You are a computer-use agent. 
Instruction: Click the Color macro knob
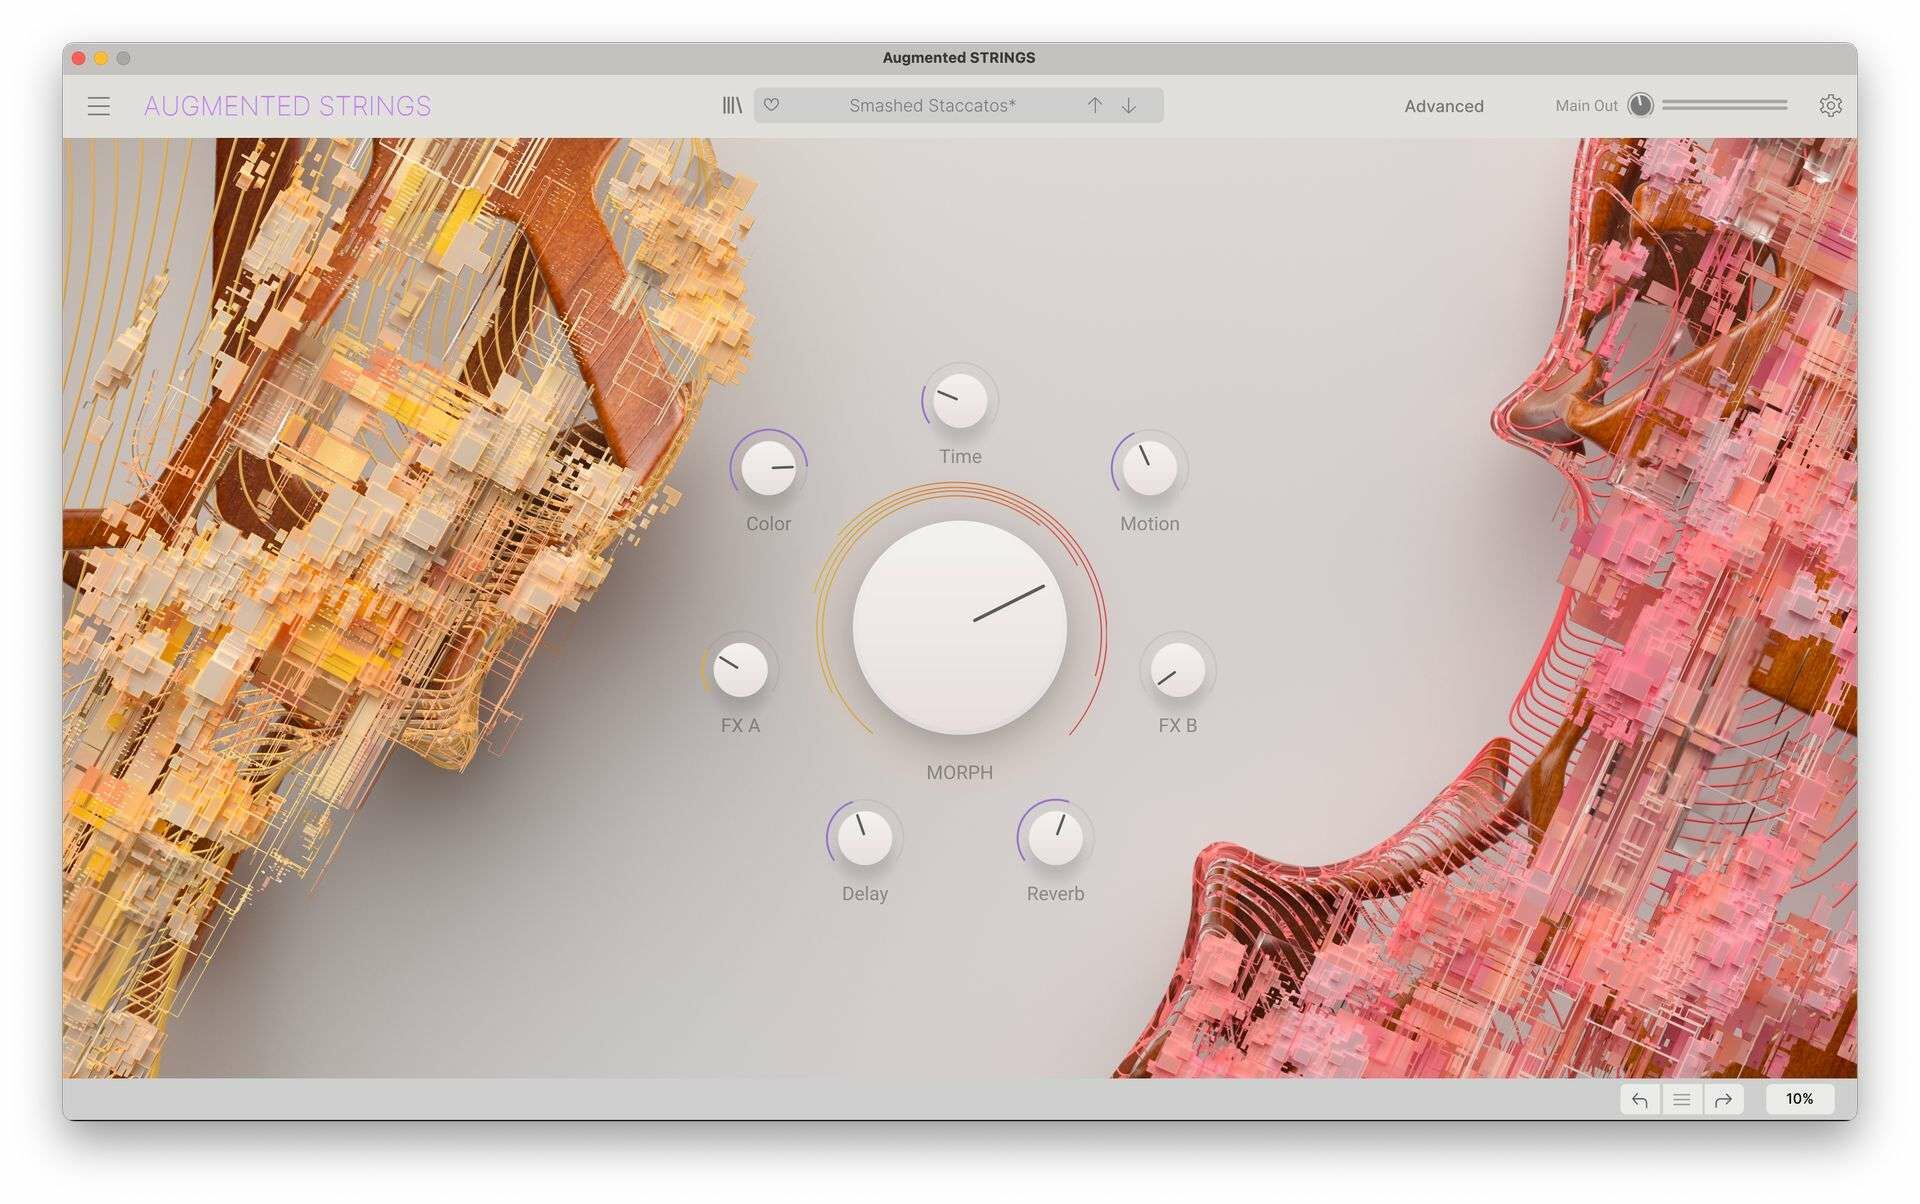[x=768, y=468]
